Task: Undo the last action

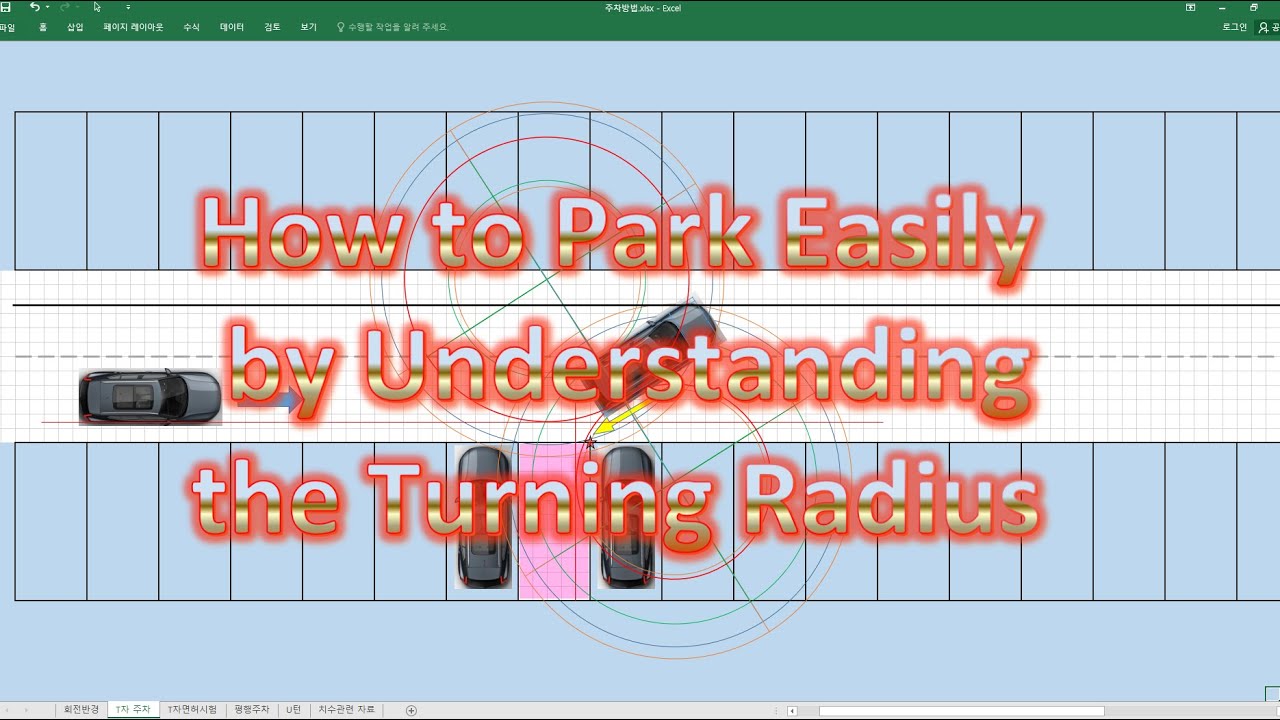Action: tap(35, 7)
